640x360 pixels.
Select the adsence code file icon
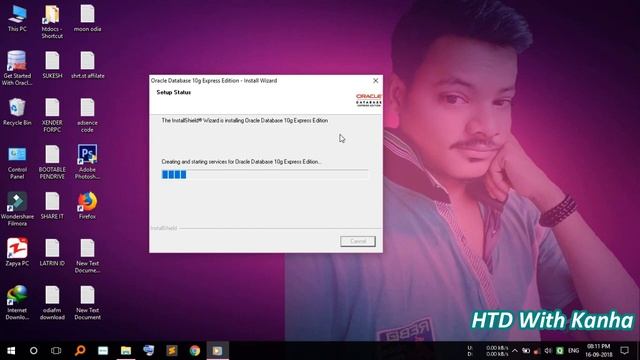click(x=87, y=115)
